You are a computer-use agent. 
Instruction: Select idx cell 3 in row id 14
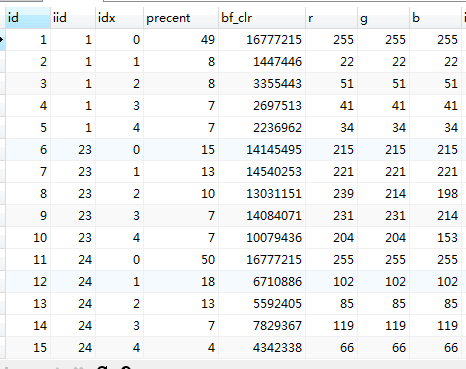click(120, 326)
